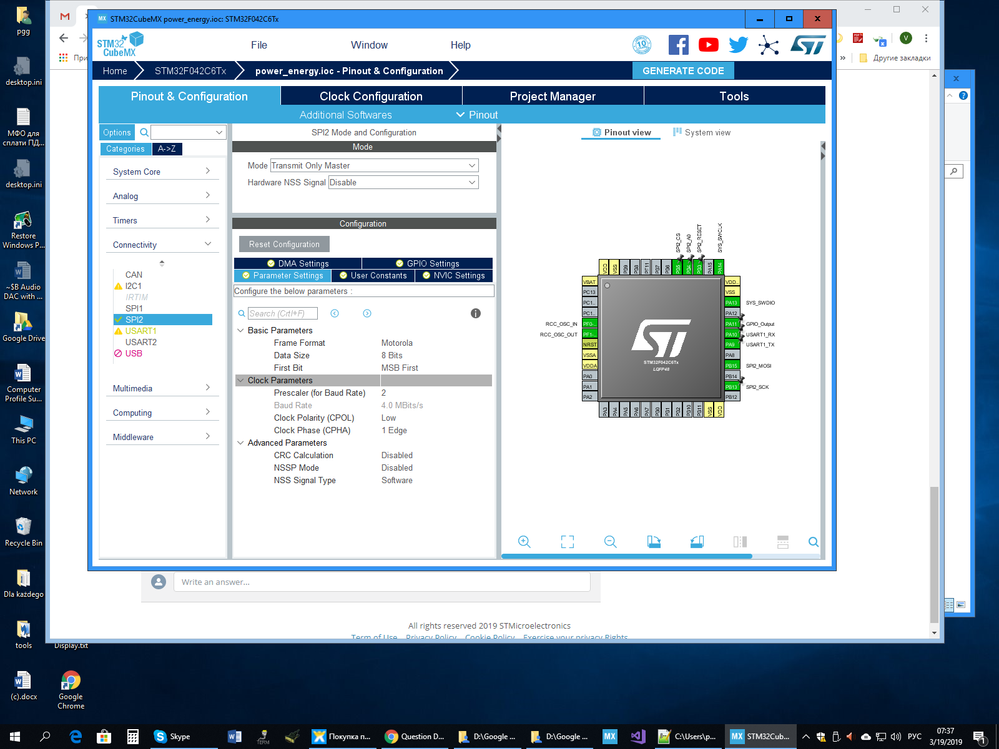Open Calculator from the taskbar
Image resolution: width=999 pixels, height=749 pixels.
point(133,736)
